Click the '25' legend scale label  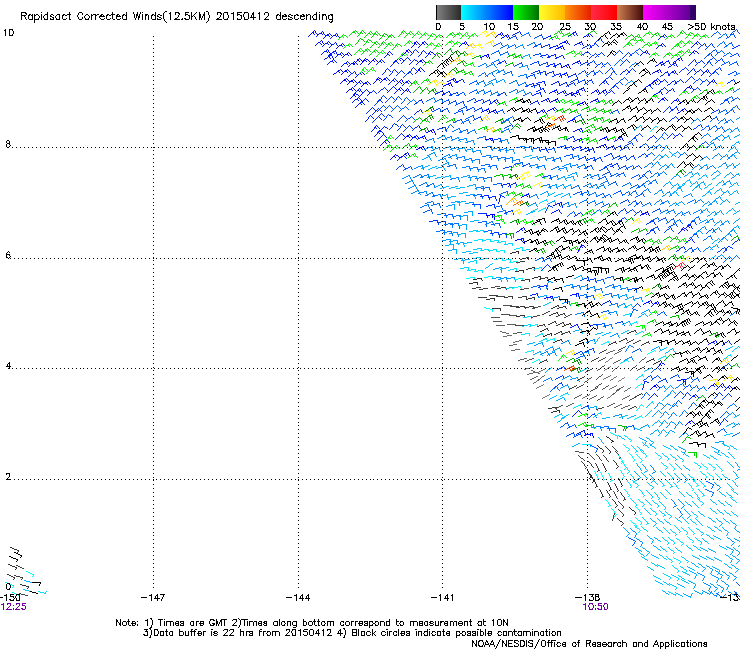(x=565, y=27)
